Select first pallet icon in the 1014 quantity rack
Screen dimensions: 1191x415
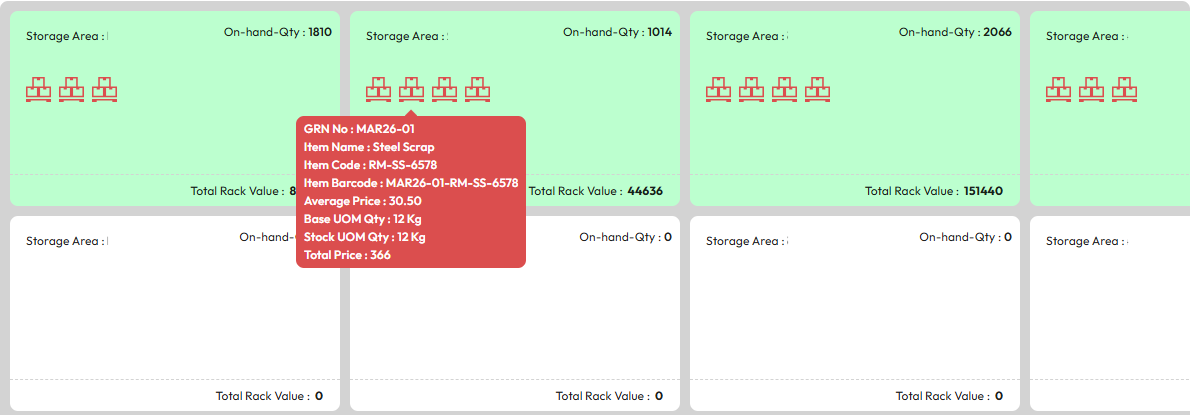(x=378, y=89)
